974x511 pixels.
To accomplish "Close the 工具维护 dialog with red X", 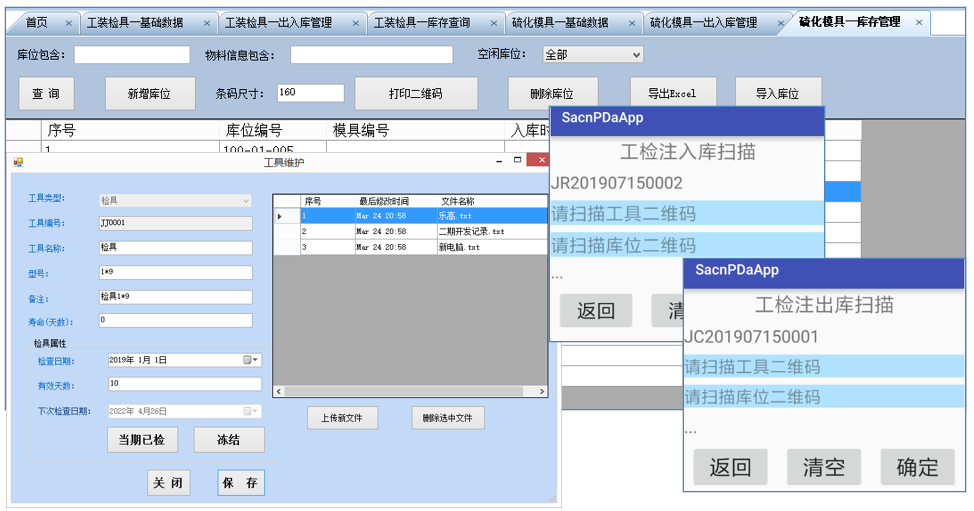I will click(540, 160).
